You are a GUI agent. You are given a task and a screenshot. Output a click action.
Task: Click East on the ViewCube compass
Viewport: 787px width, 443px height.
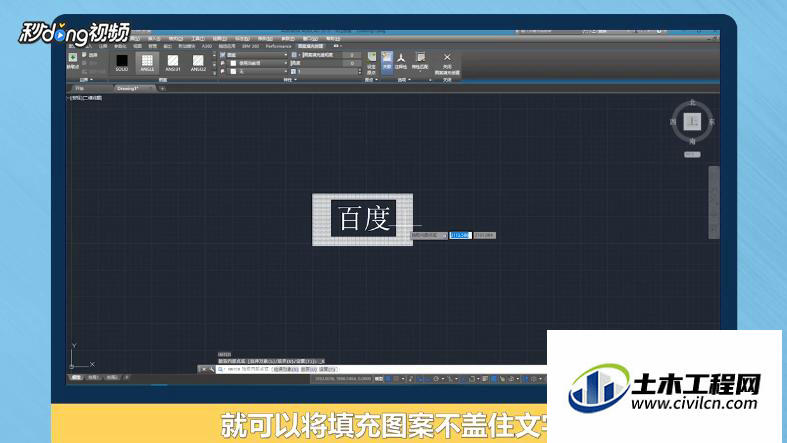click(712, 122)
